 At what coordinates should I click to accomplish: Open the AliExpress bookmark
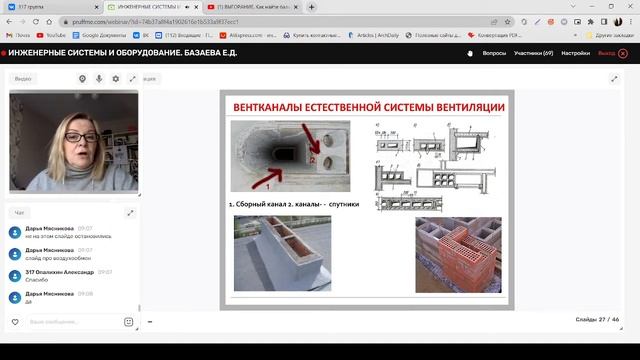248,36
